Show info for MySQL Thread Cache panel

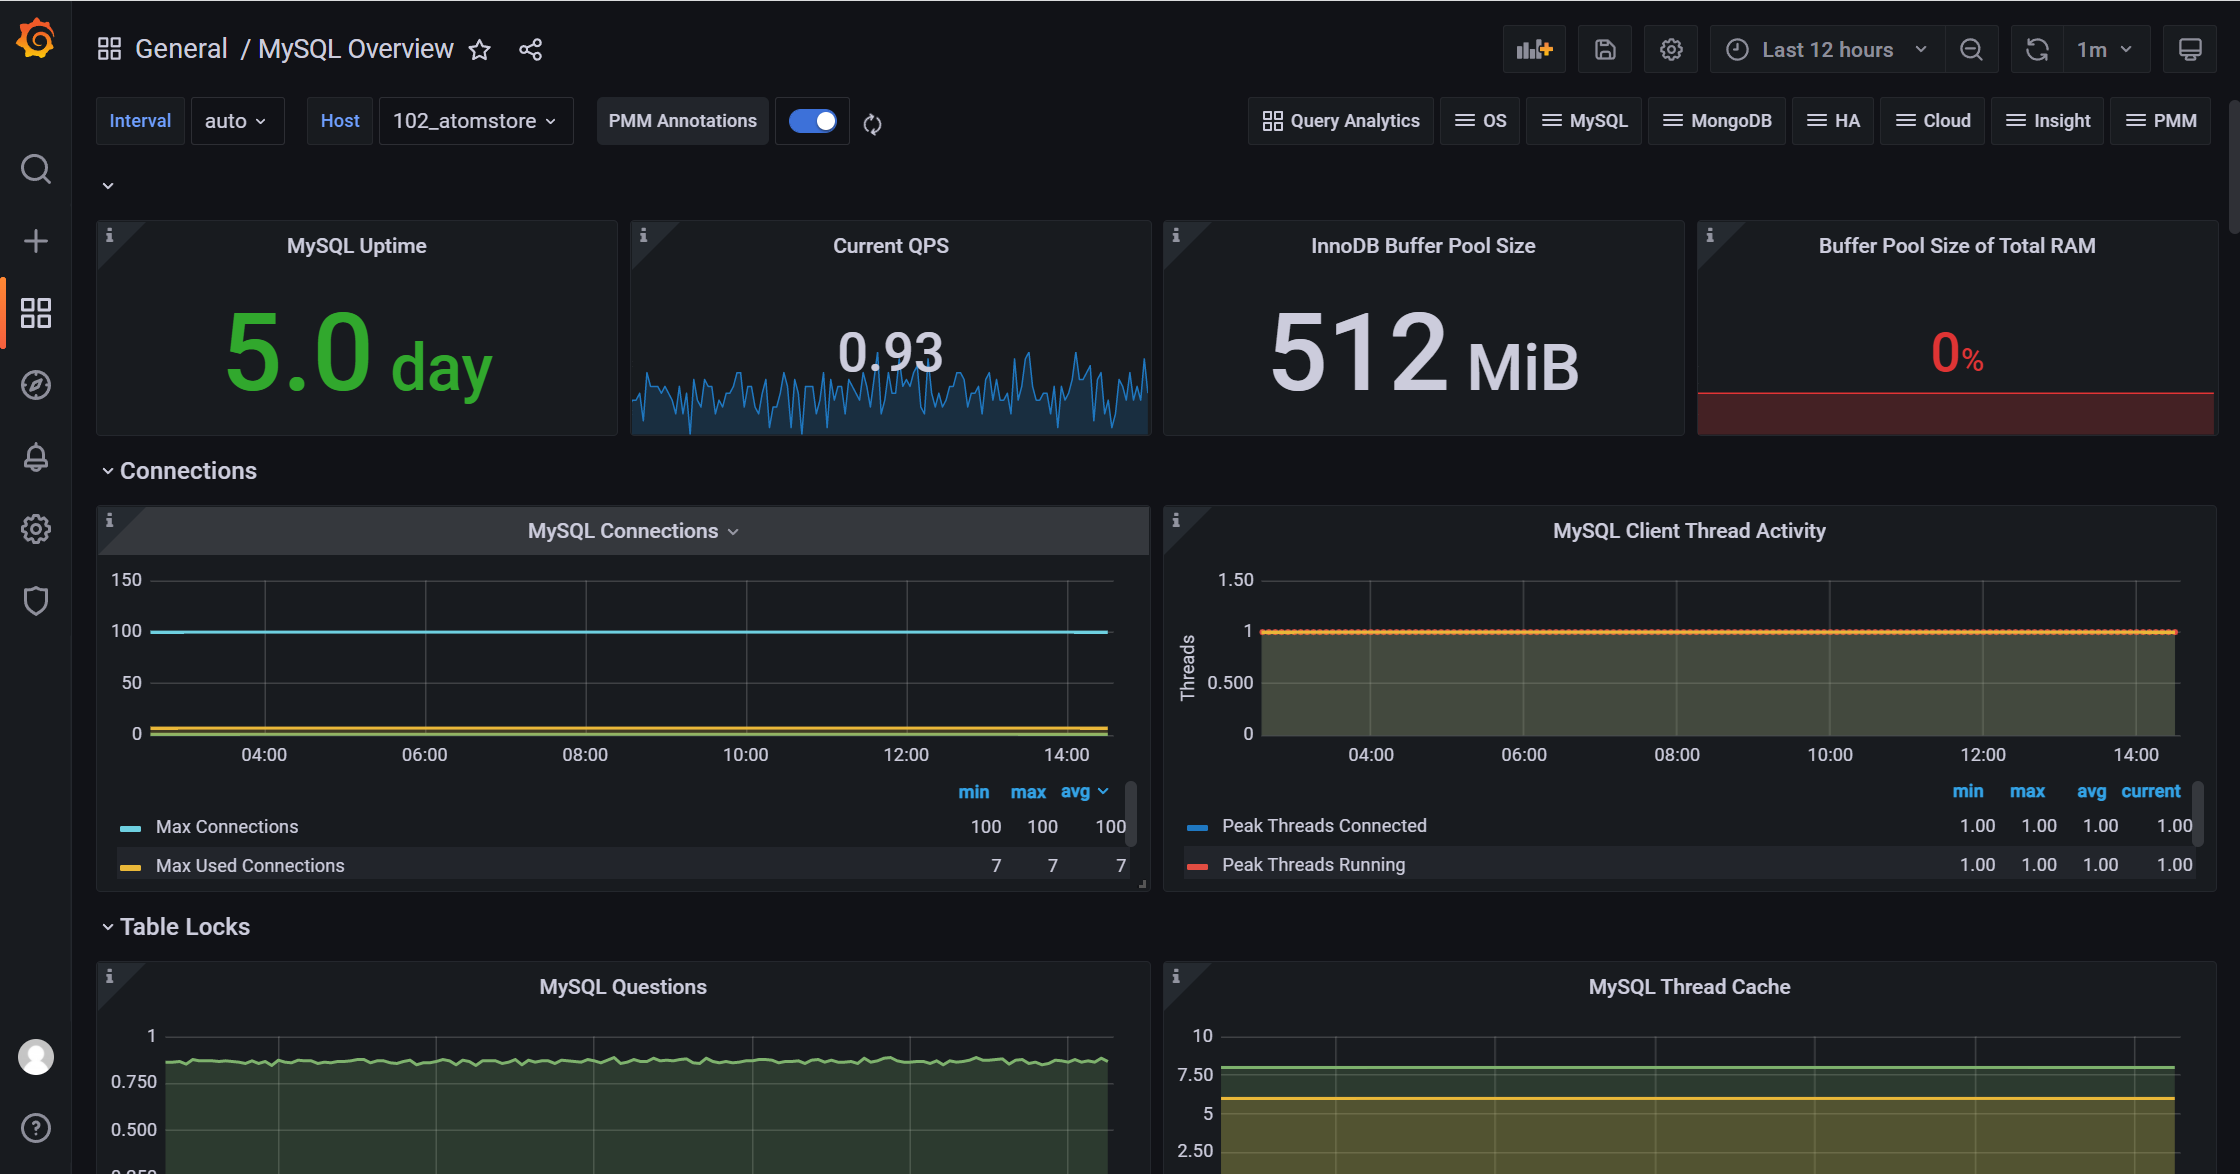click(x=1176, y=976)
